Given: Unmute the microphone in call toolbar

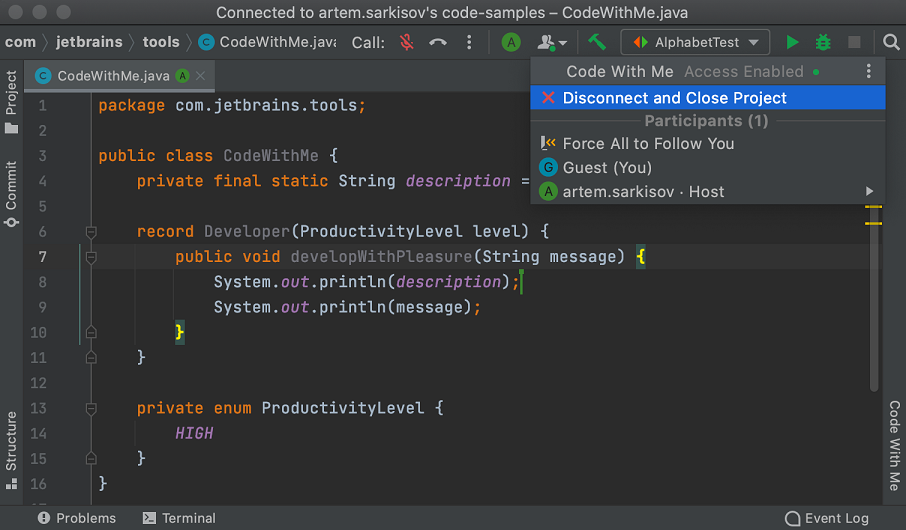Looking at the screenshot, I should (x=406, y=42).
